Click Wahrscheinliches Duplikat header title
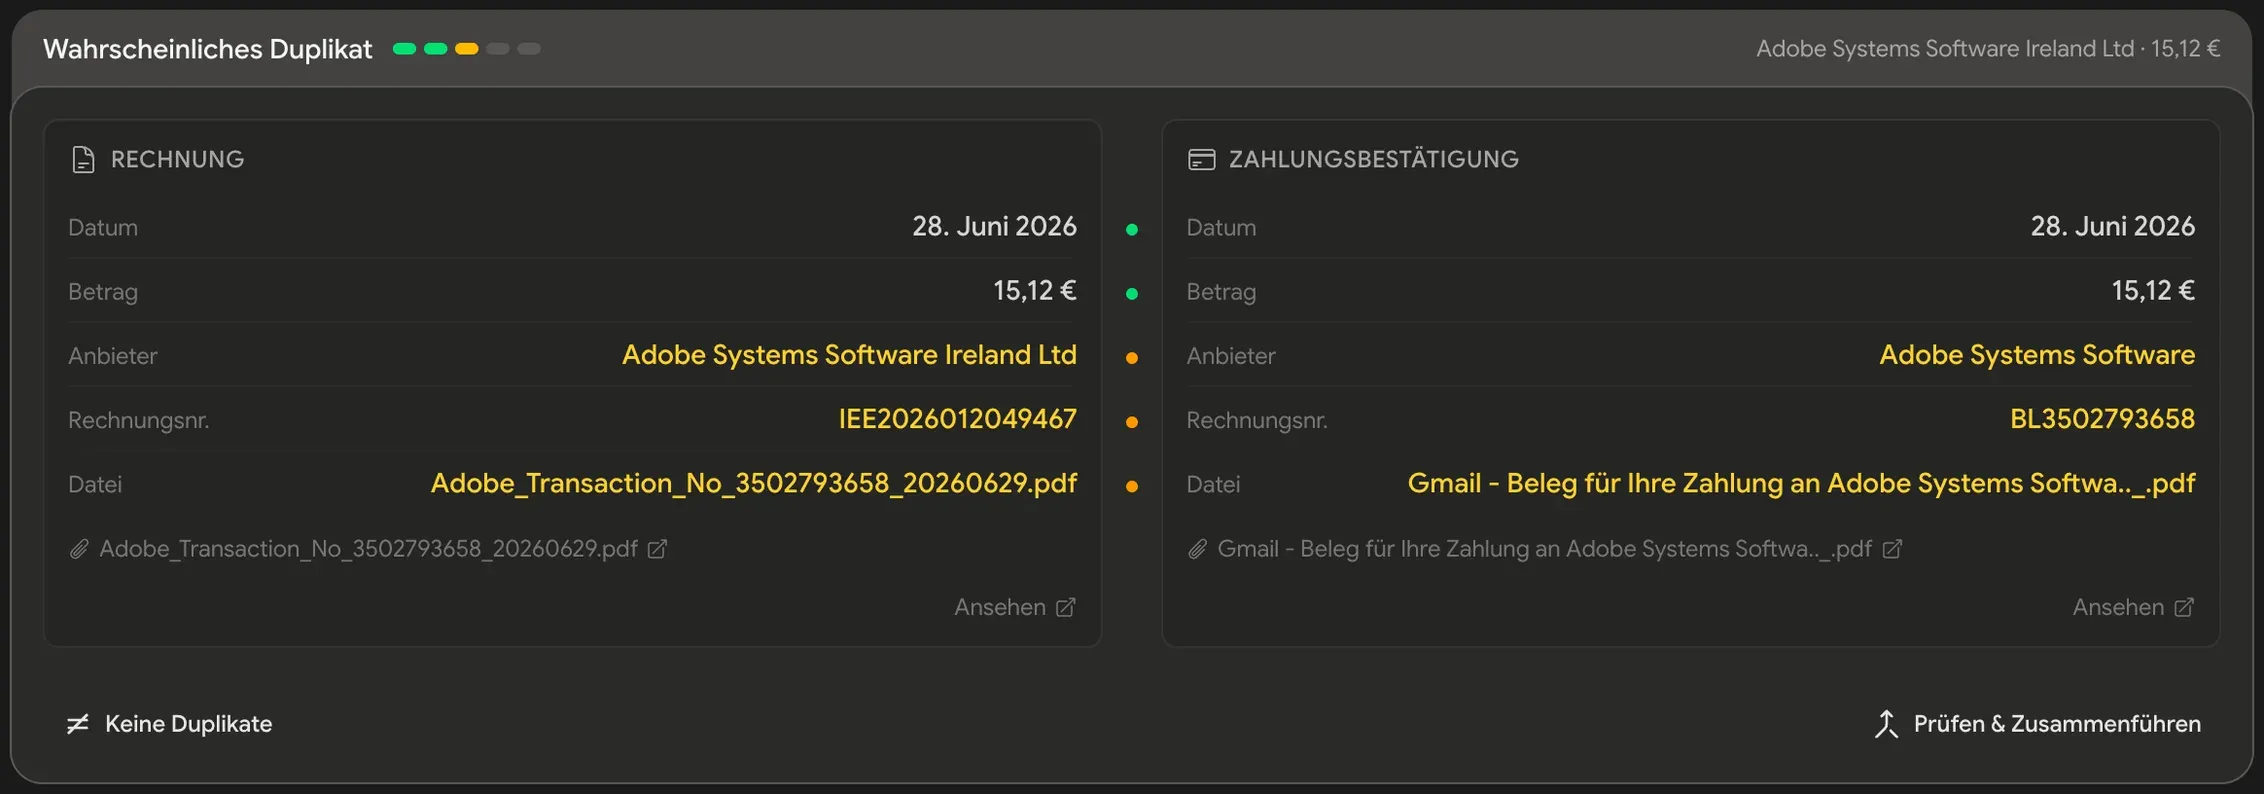The image size is (2264, 794). tap(208, 49)
